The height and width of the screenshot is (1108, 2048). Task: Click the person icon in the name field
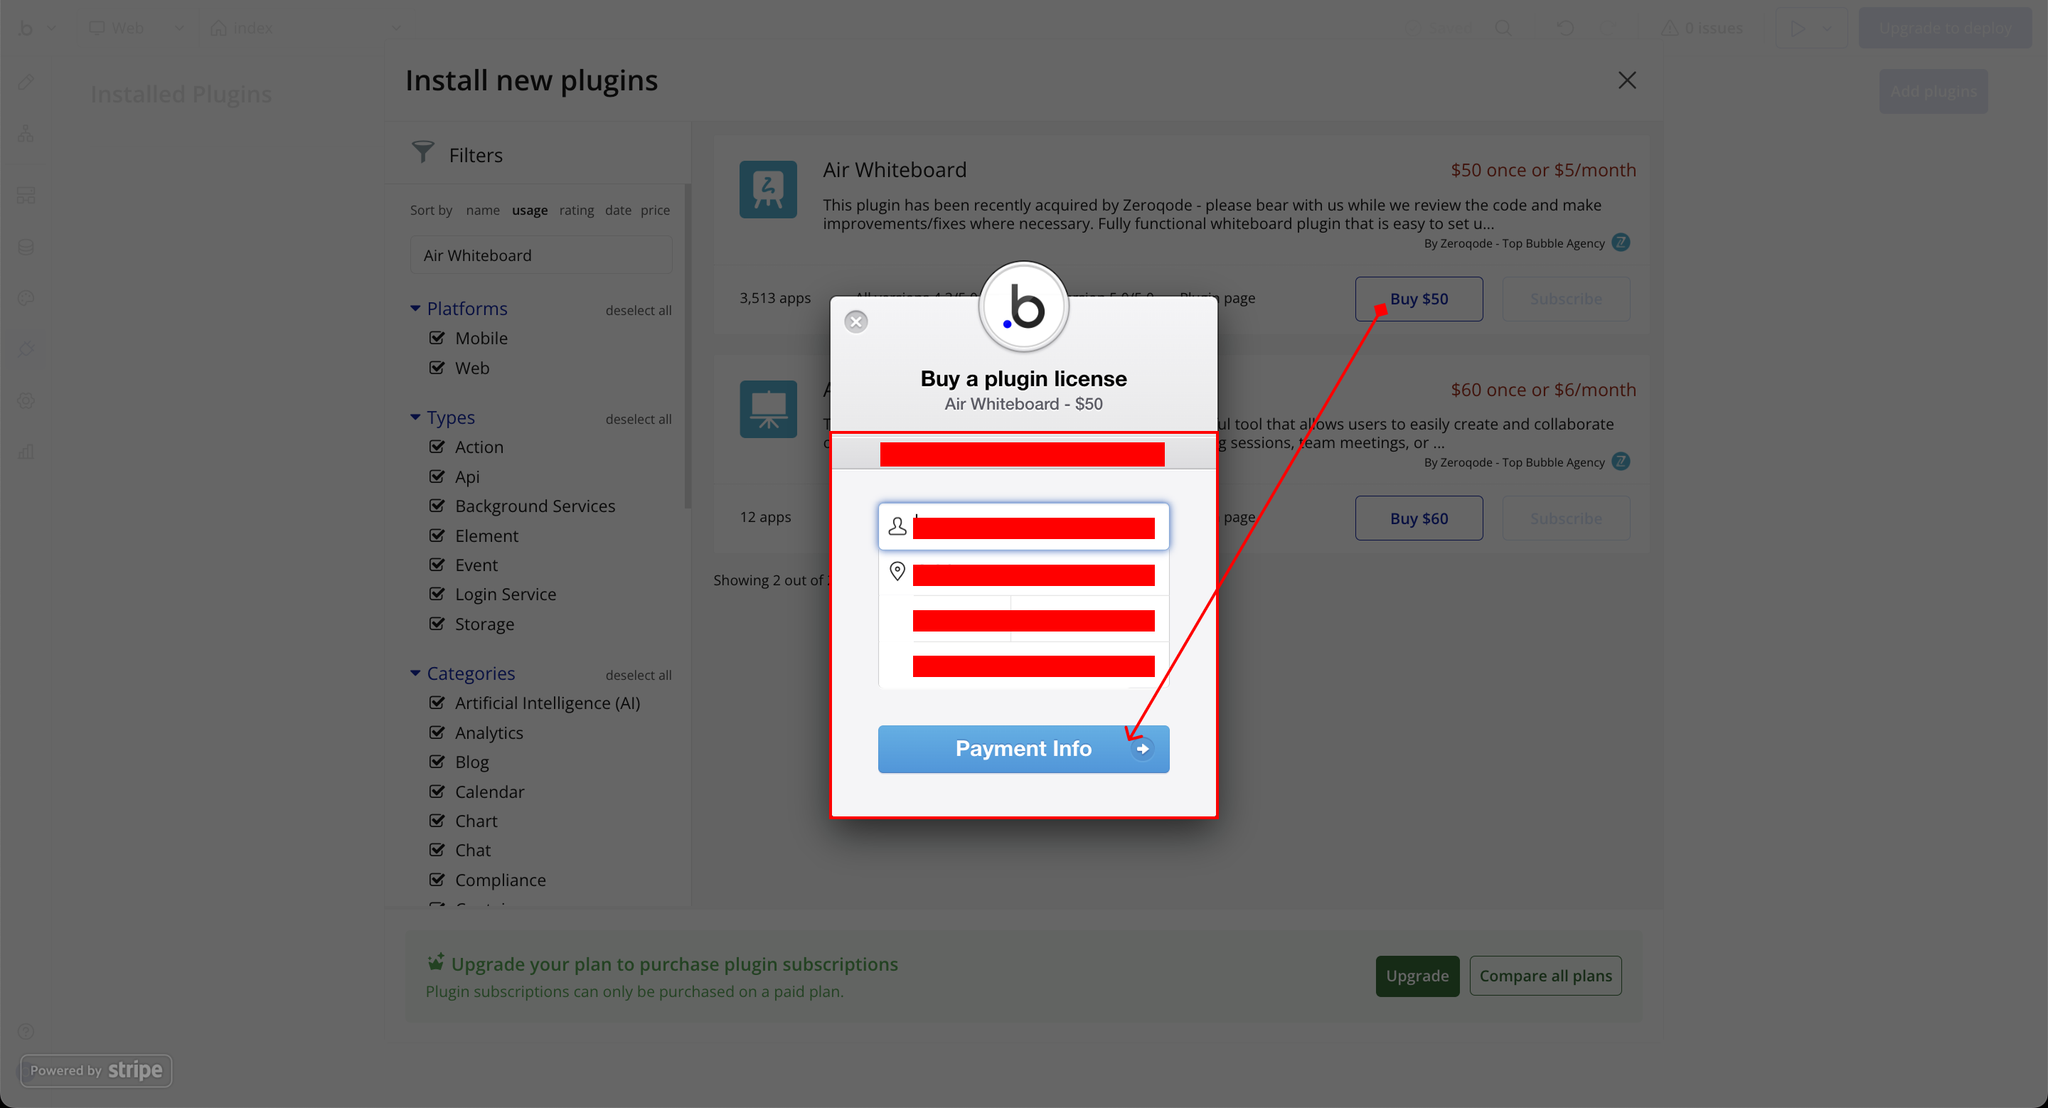pyautogui.click(x=897, y=526)
